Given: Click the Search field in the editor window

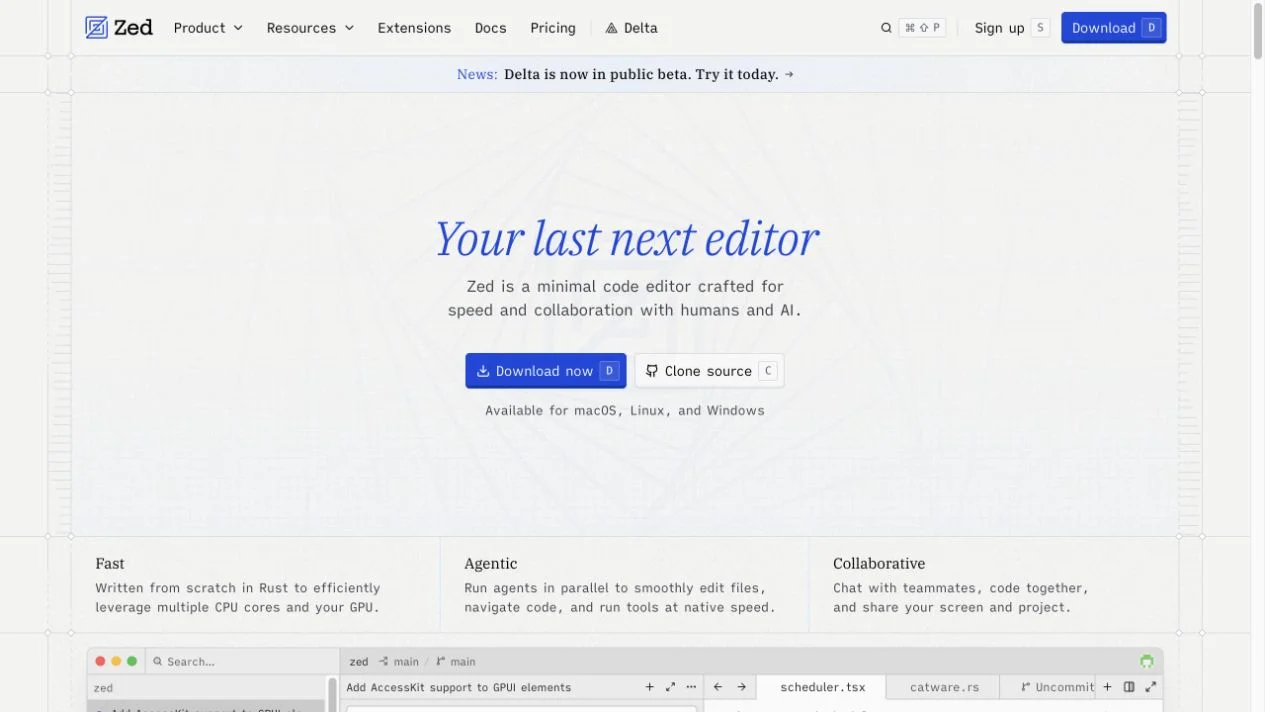Looking at the screenshot, I should click(x=243, y=661).
